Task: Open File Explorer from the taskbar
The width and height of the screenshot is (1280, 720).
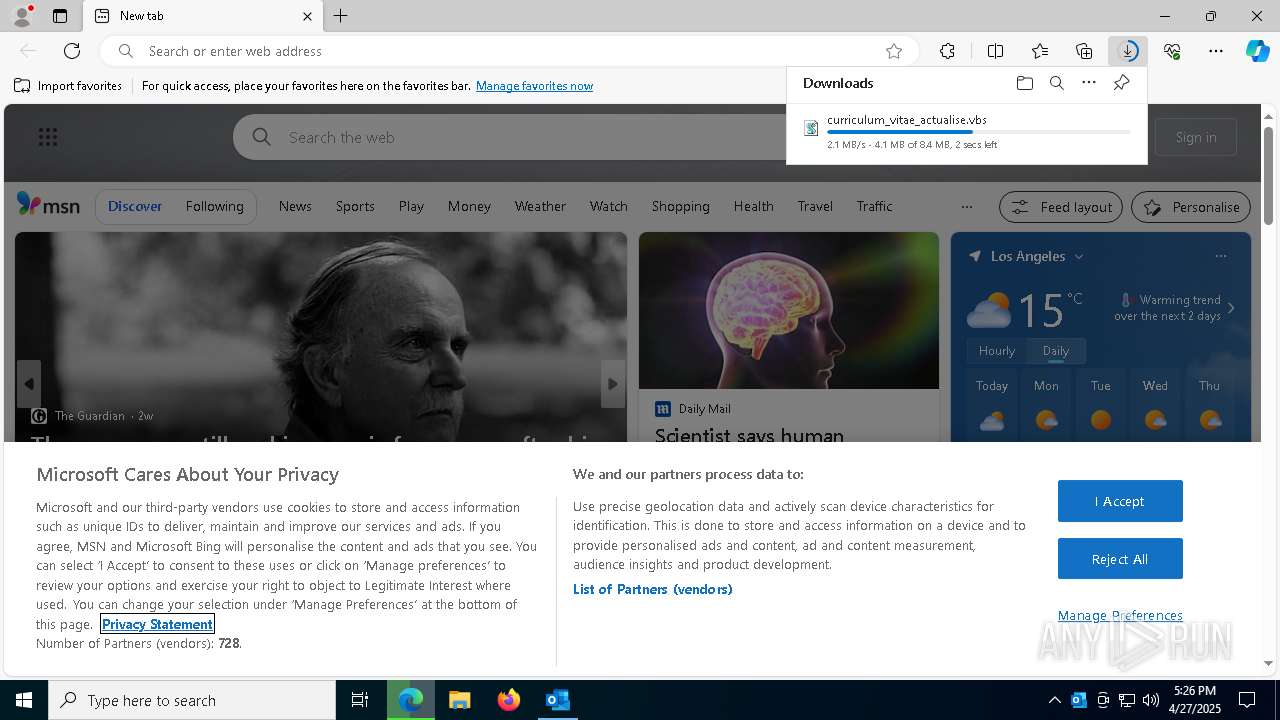Action: pyautogui.click(x=460, y=700)
